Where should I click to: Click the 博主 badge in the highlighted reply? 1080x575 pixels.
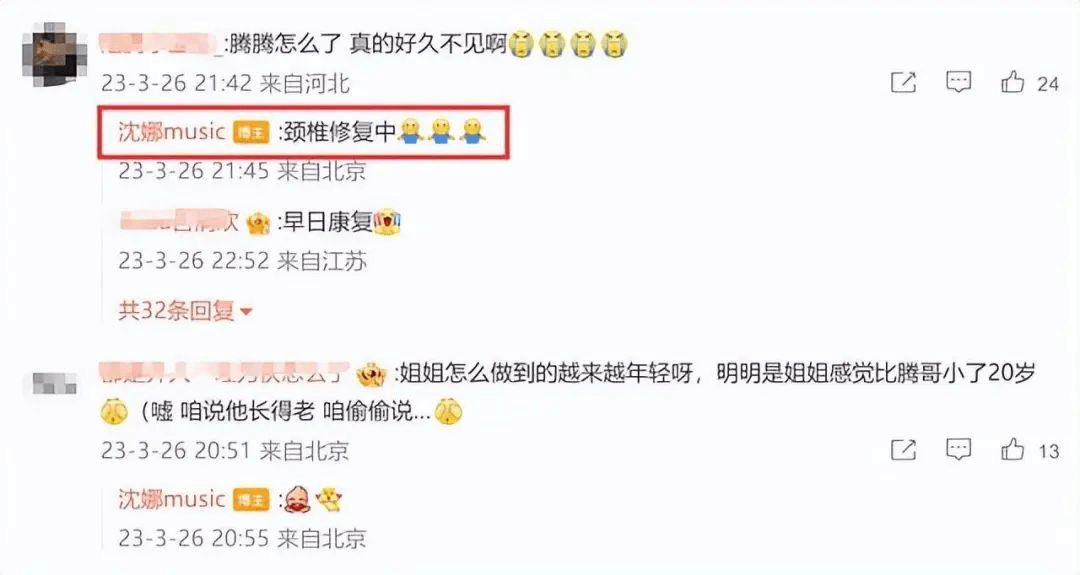point(251,132)
